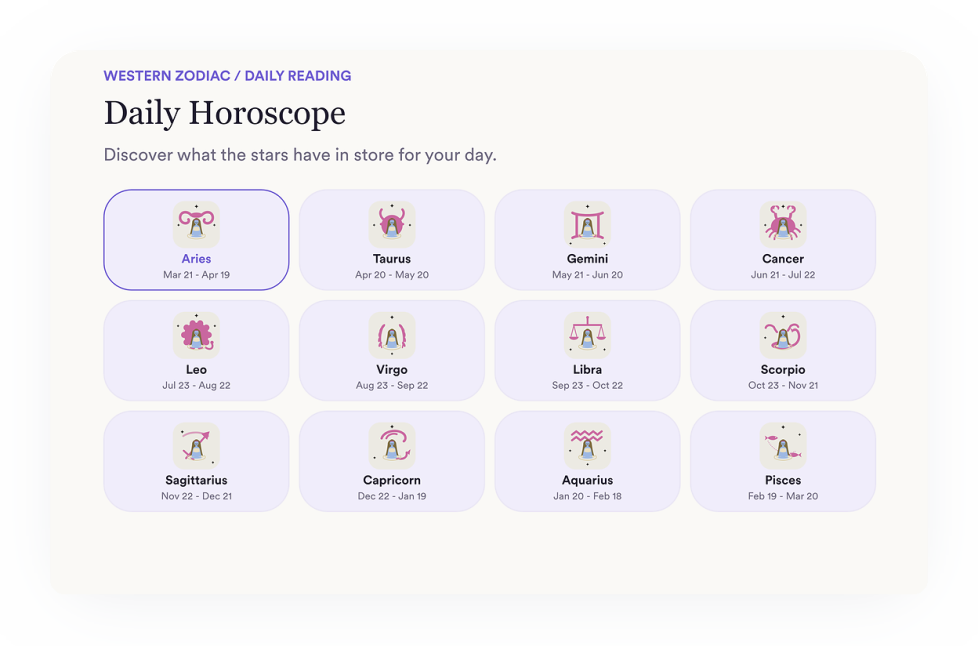Click the 'May 21 - Jun 20' date range
The image size is (978, 646).
588,275
